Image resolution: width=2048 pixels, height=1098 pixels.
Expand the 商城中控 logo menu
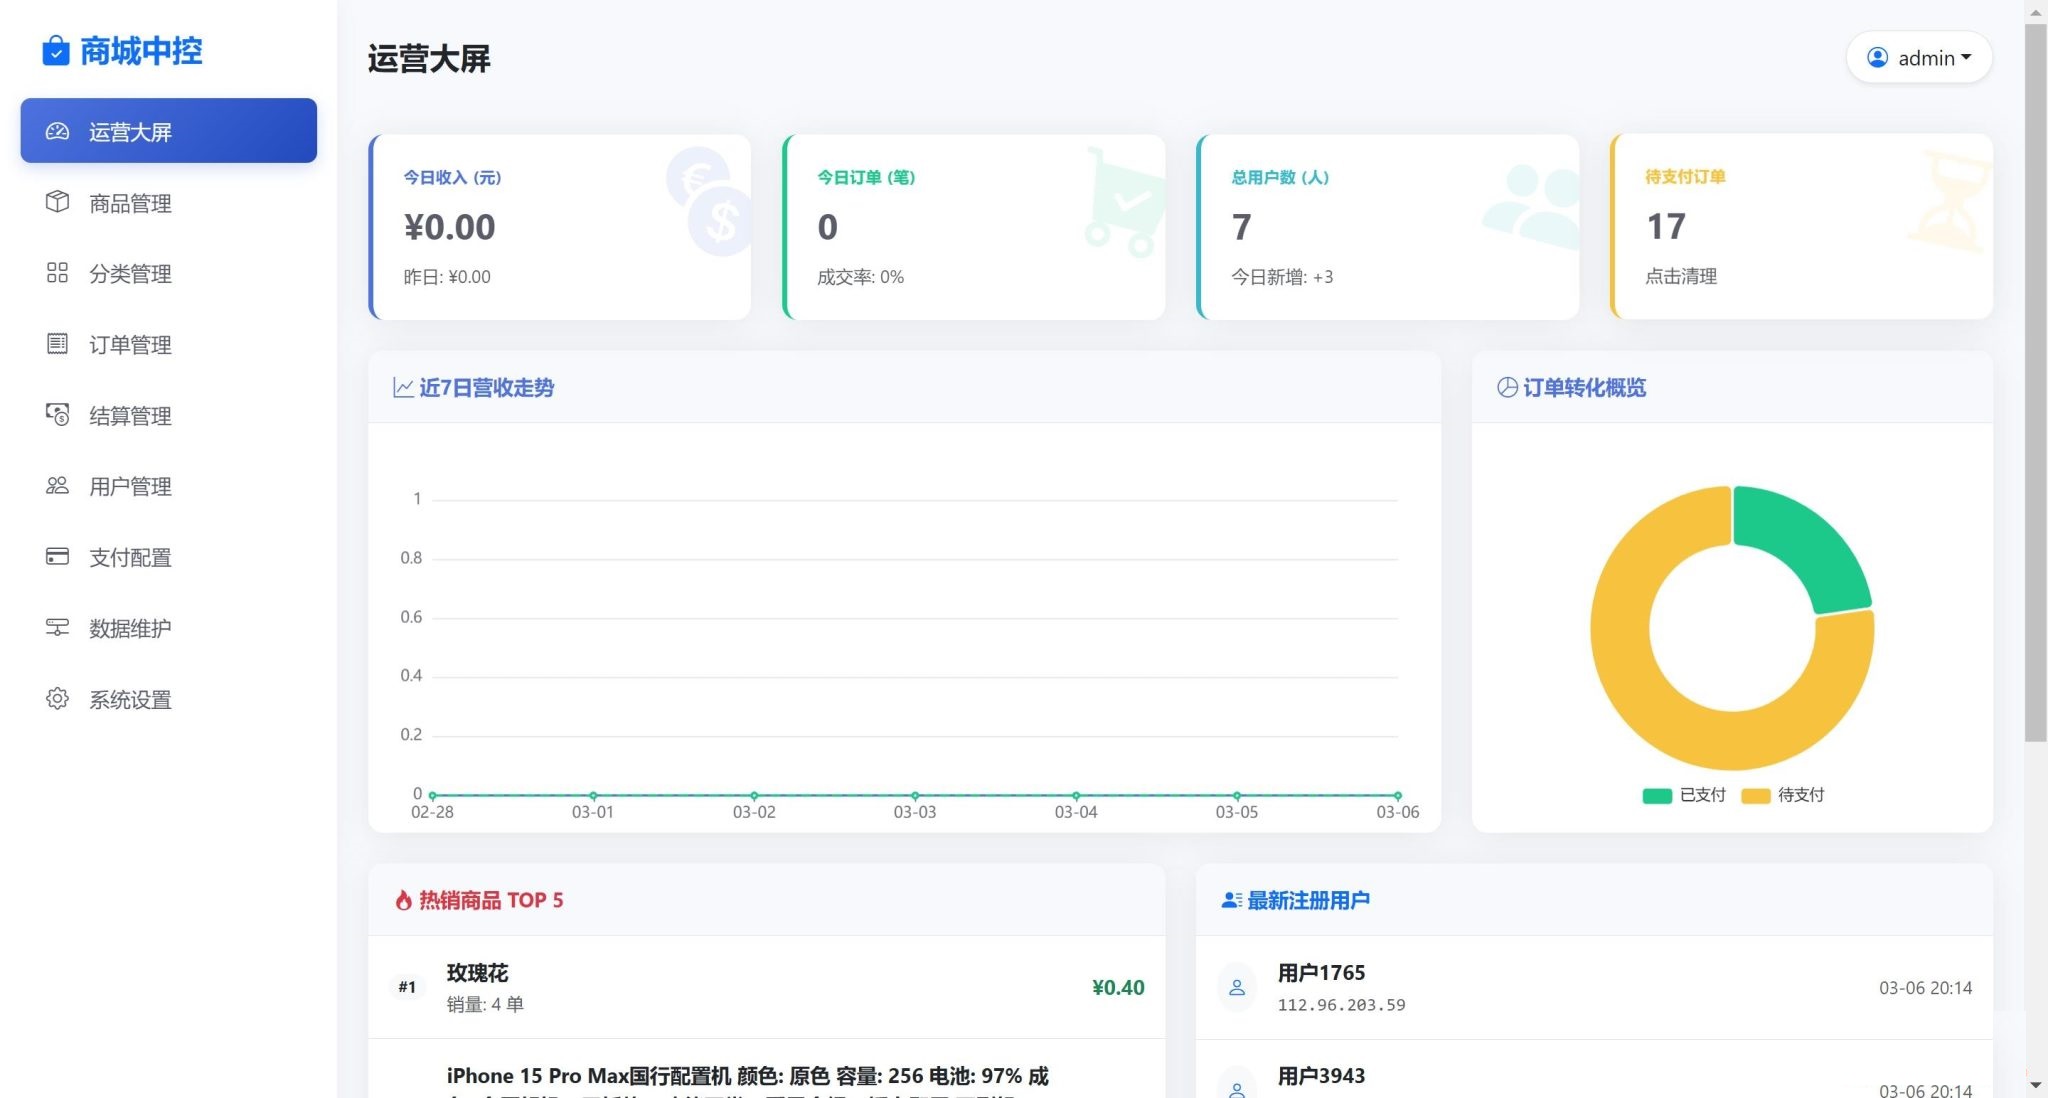tap(123, 51)
